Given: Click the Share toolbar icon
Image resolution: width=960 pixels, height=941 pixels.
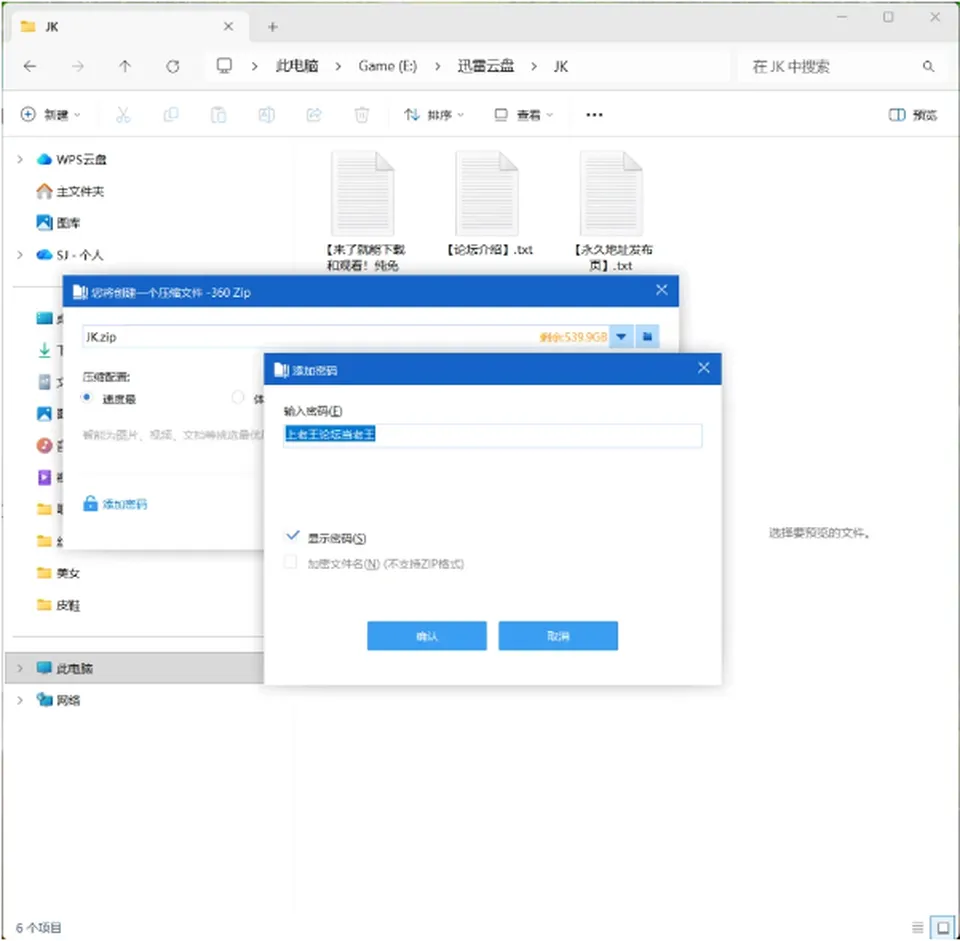Looking at the screenshot, I should point(314,114).
